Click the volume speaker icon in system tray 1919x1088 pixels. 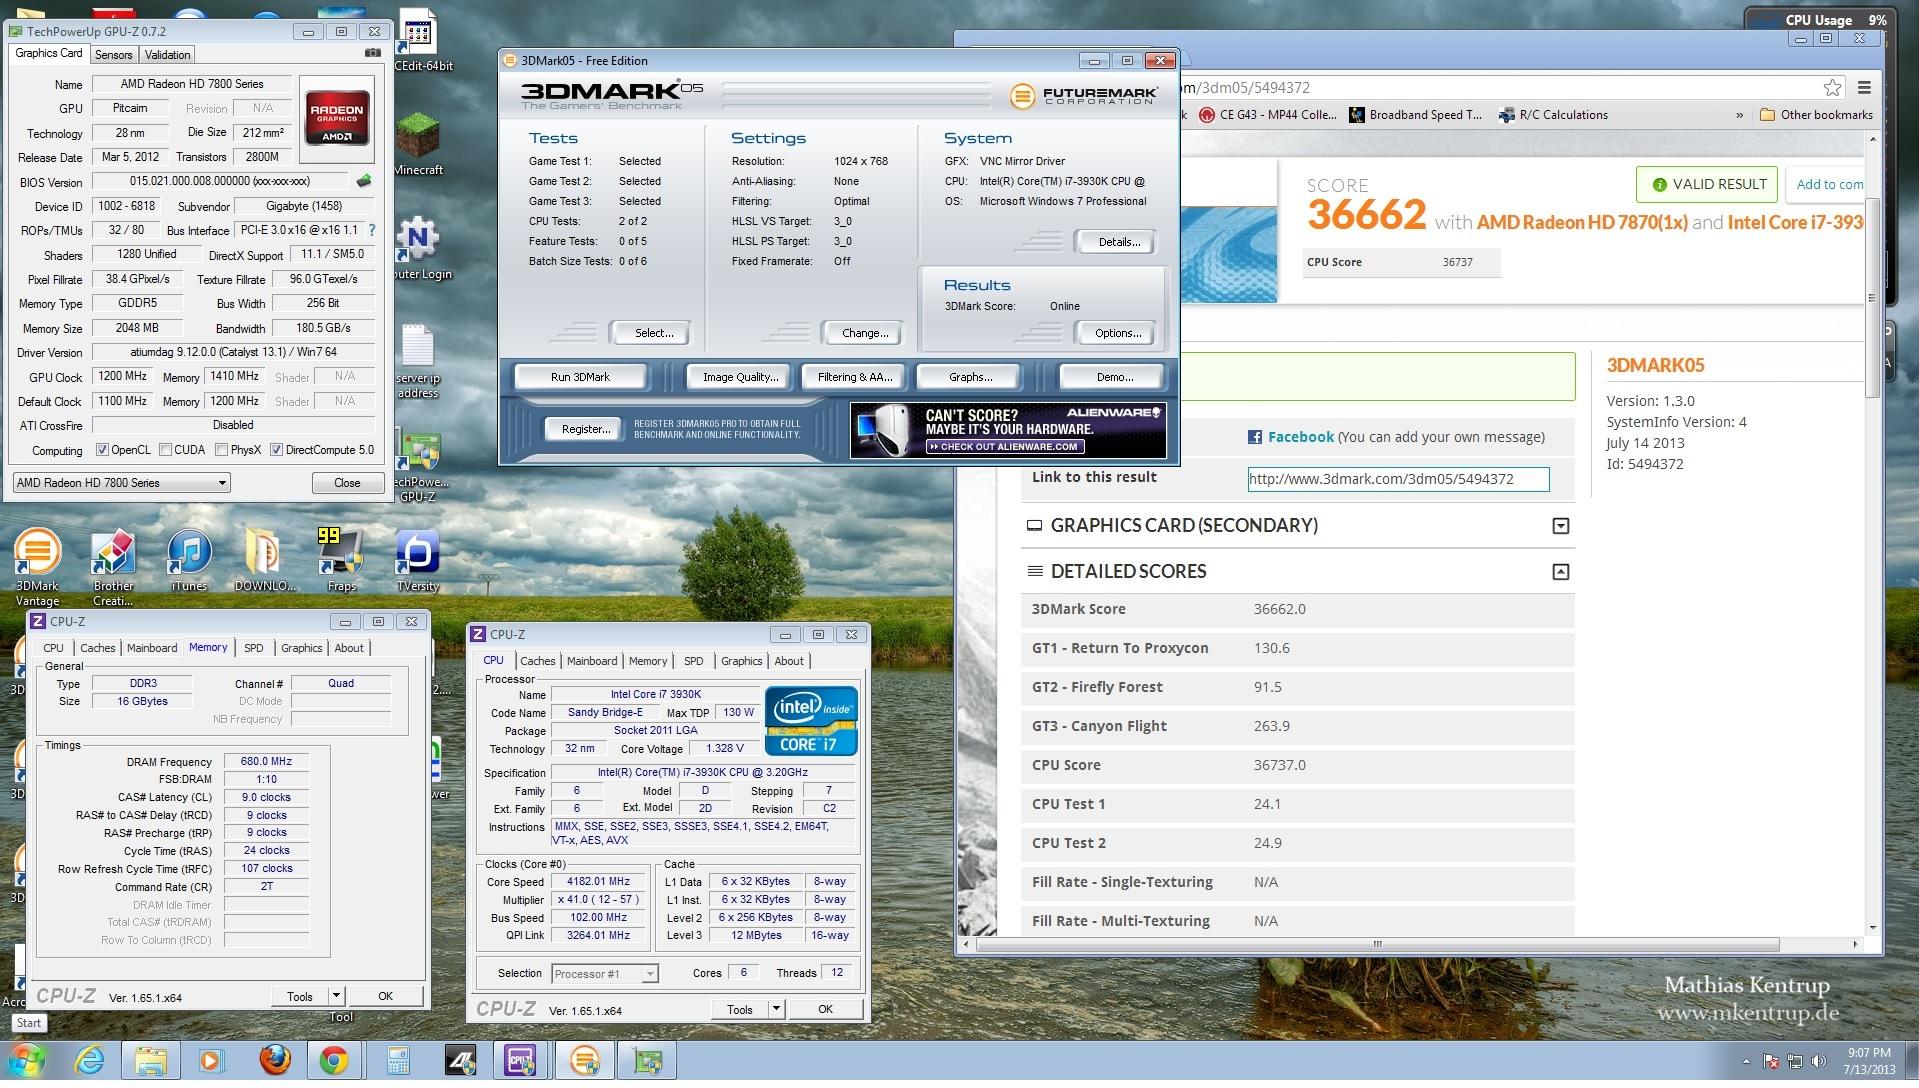1819,1061
